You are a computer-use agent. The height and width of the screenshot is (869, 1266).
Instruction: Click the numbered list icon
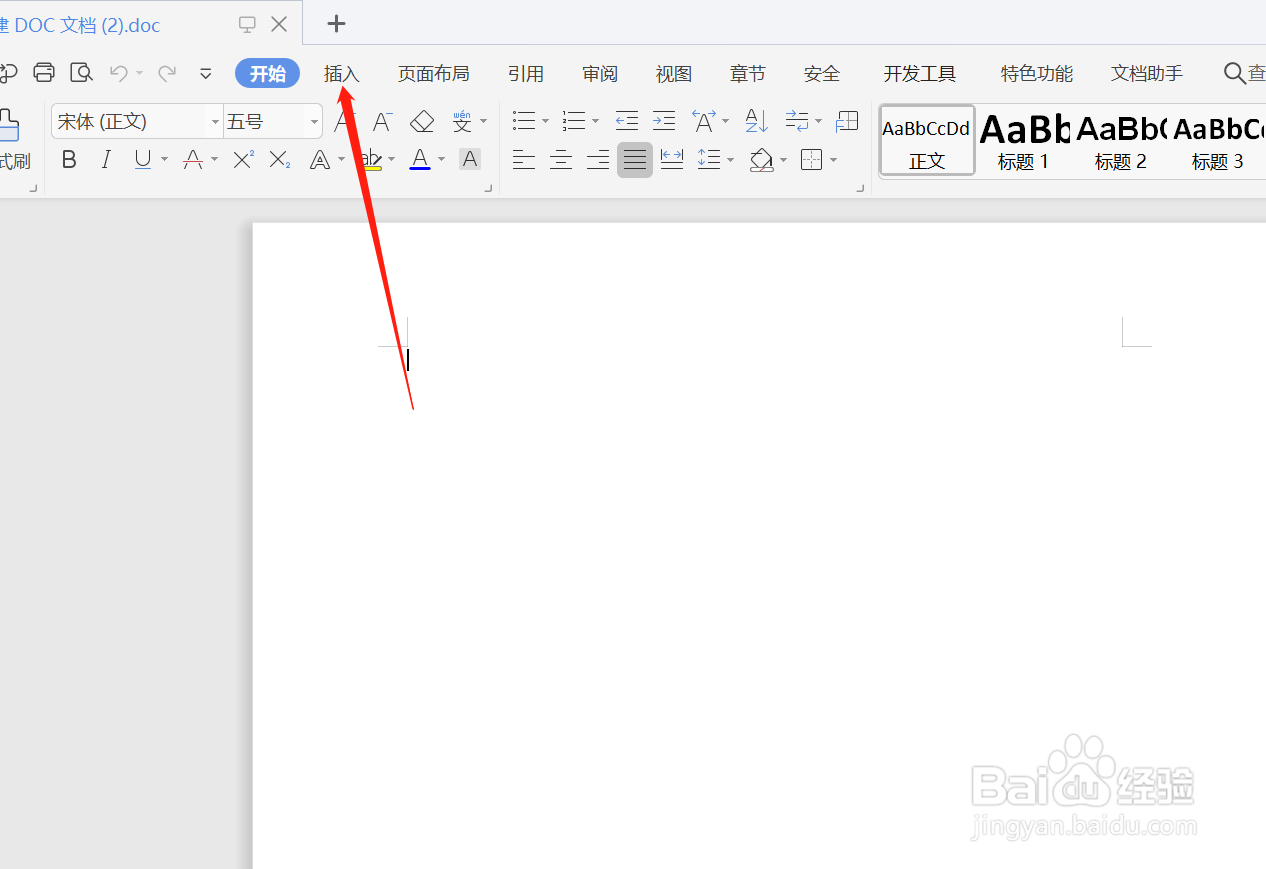click(574, 122)
